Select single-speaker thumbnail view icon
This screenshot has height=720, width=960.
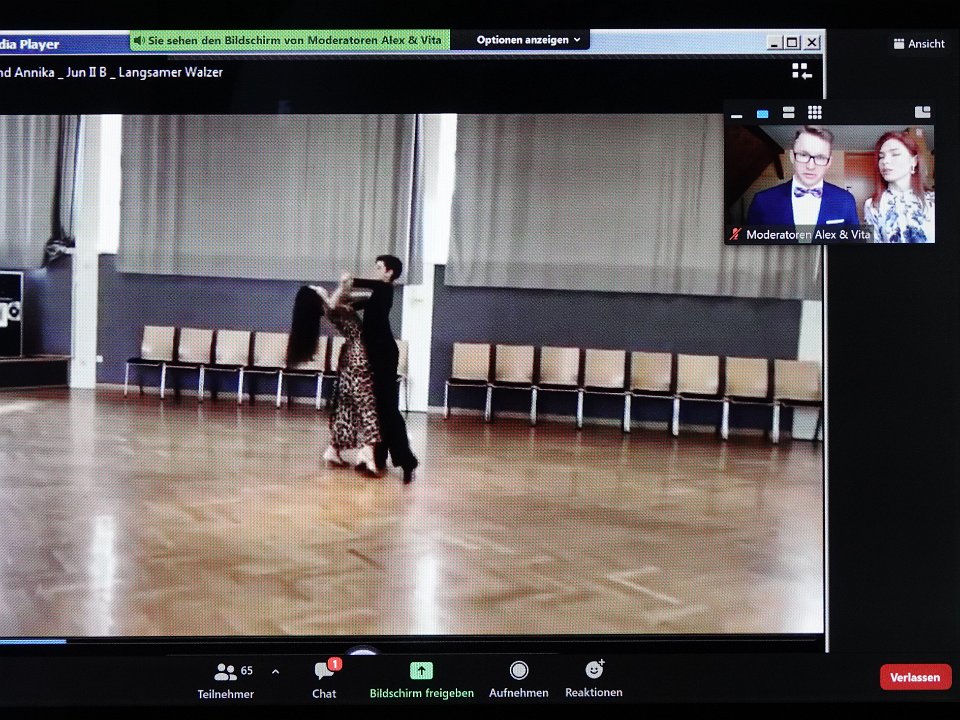tap(762, 113)
